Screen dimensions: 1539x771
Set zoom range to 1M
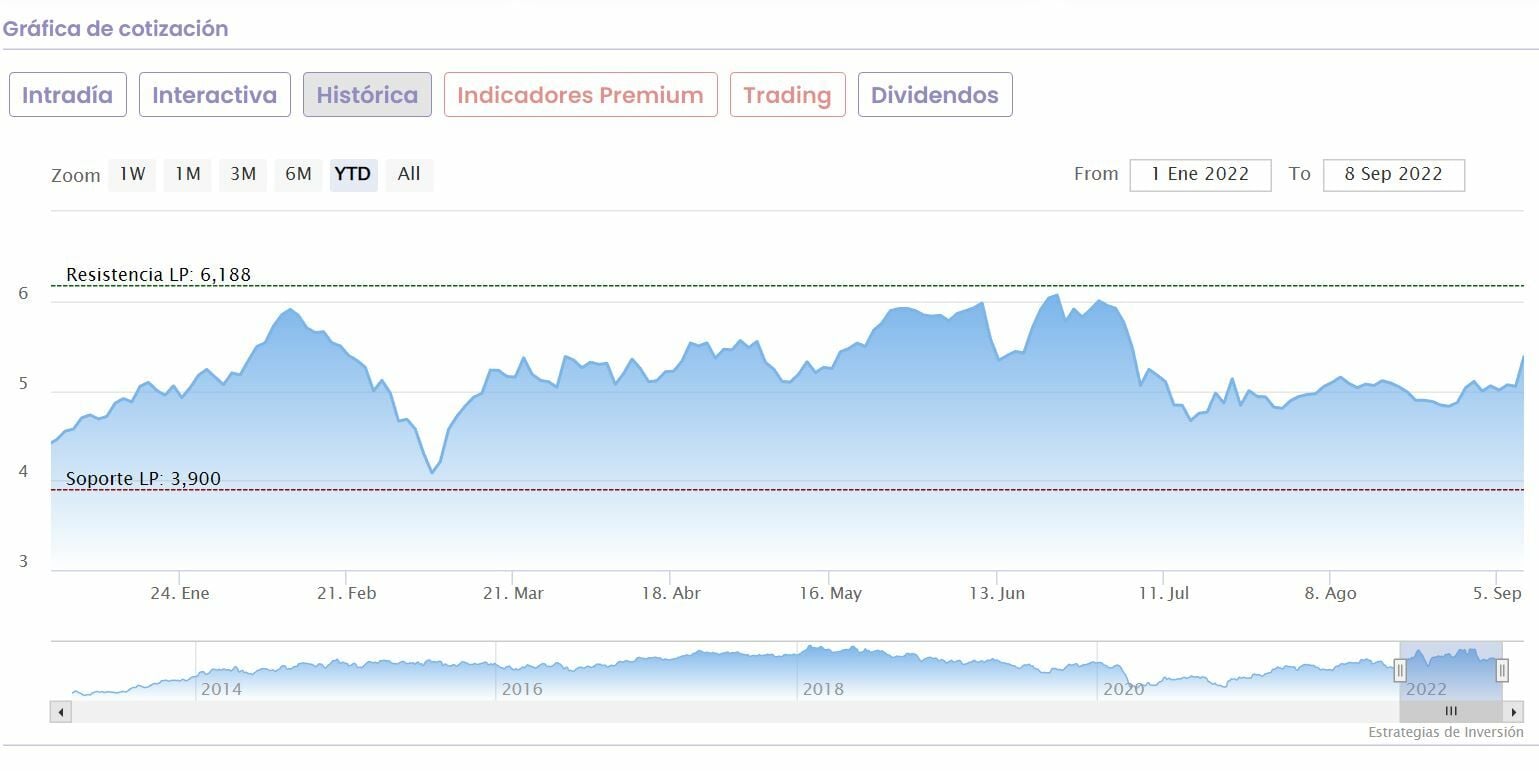(x=187, y=174)
